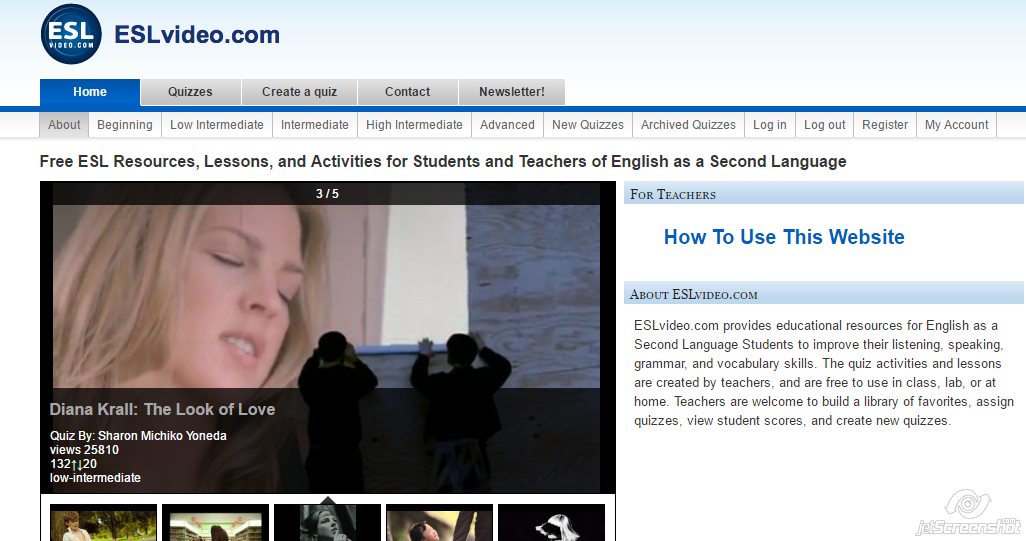Select the High Intermediate menu item

coord(414,125)
